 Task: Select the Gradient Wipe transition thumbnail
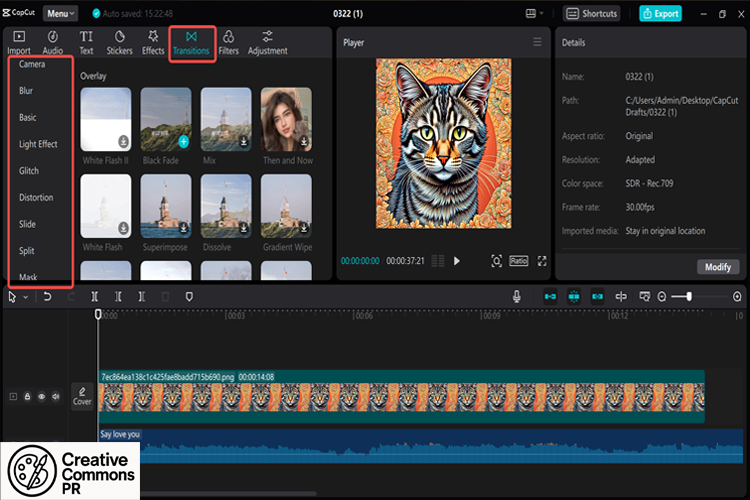286,206
